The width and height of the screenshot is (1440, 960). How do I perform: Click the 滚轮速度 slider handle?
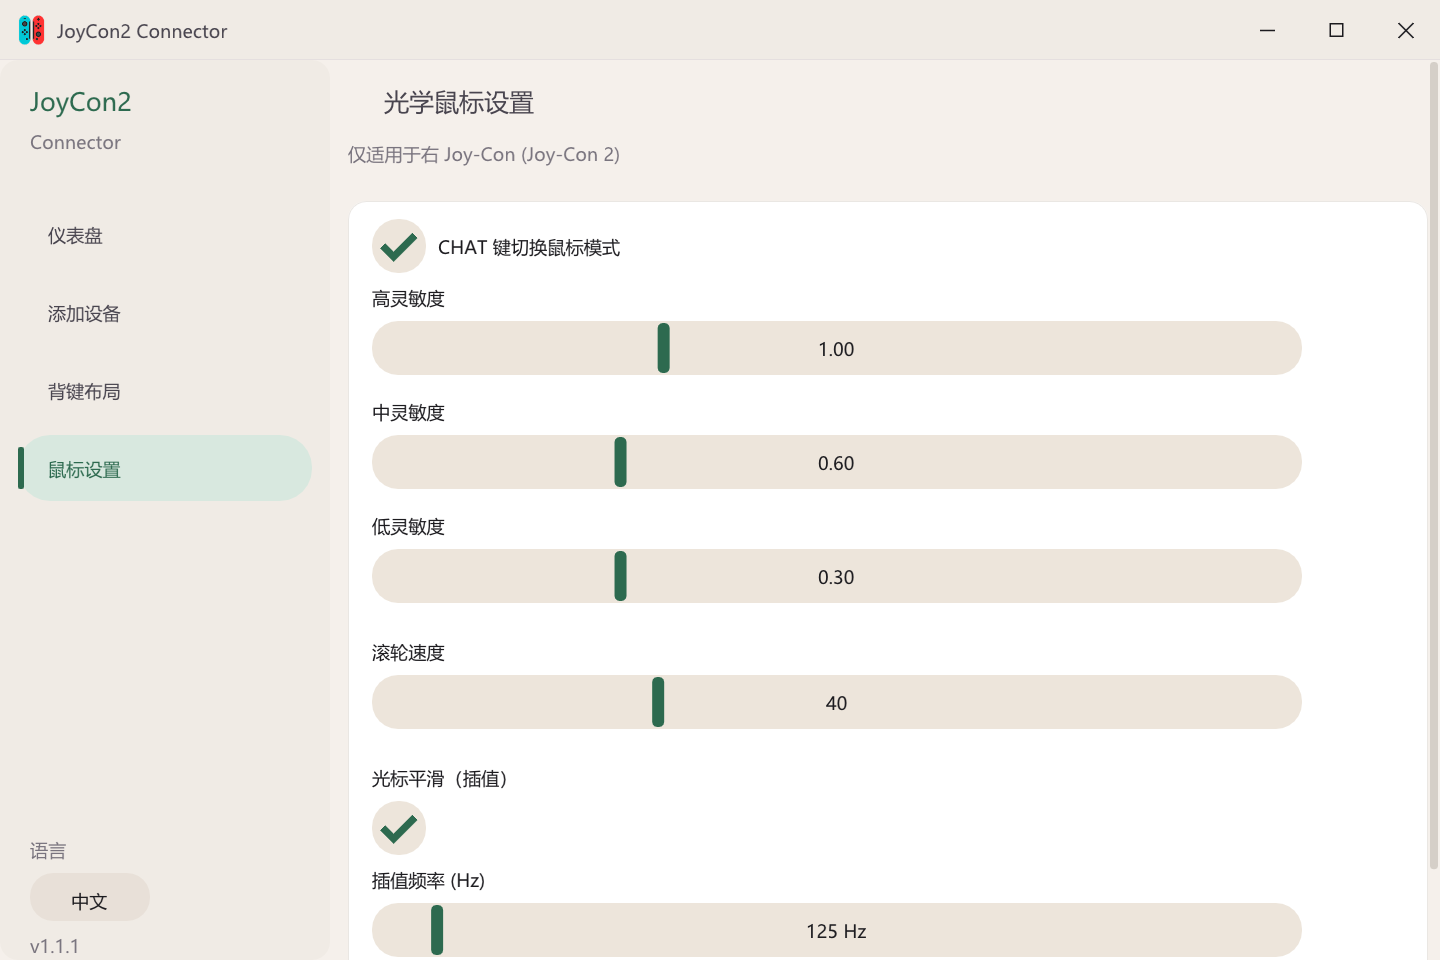coord(658,702)
